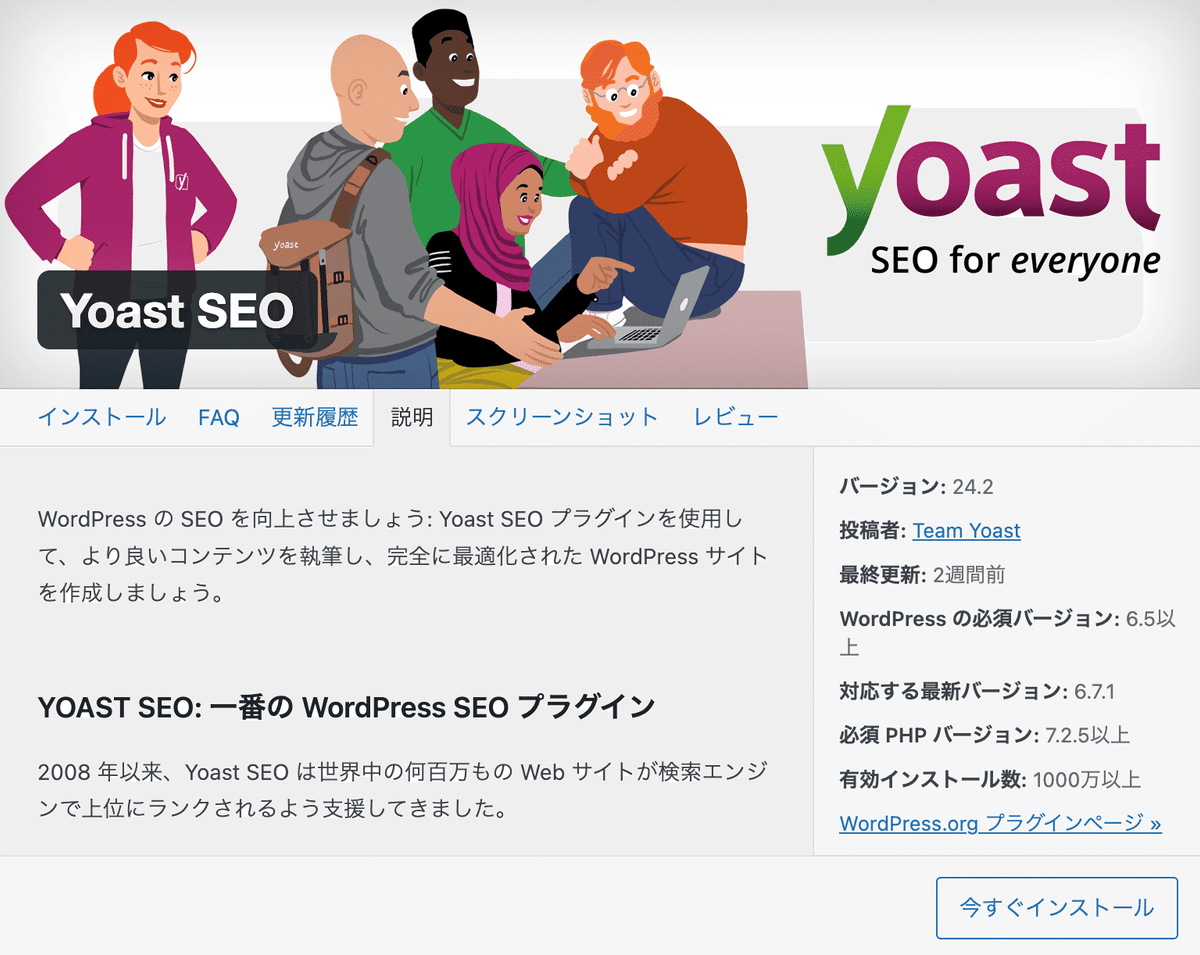
Task: Select the 説明 tab
Action: coord(412,418)
